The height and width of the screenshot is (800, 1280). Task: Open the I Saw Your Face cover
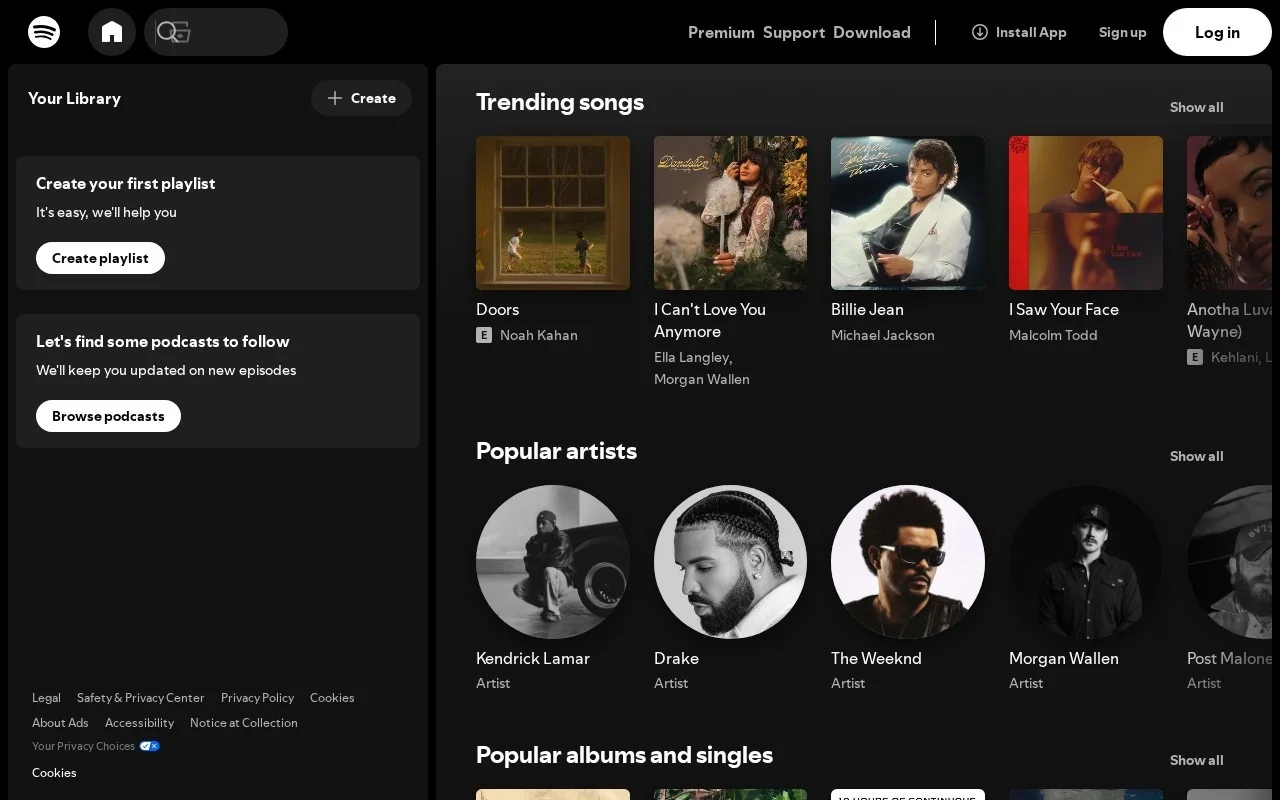pos(1086,213)
